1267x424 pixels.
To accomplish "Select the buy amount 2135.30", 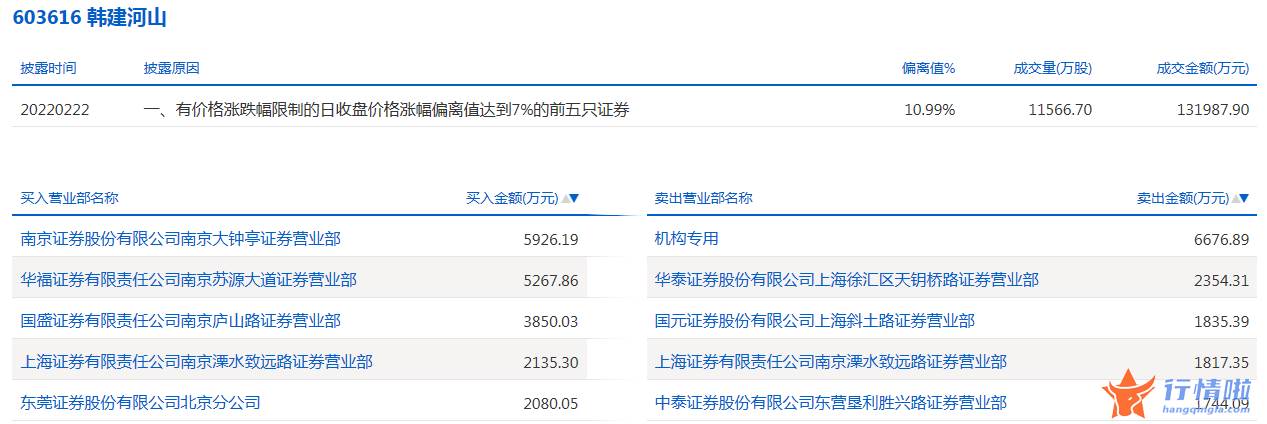I will (x=551, y=363).
